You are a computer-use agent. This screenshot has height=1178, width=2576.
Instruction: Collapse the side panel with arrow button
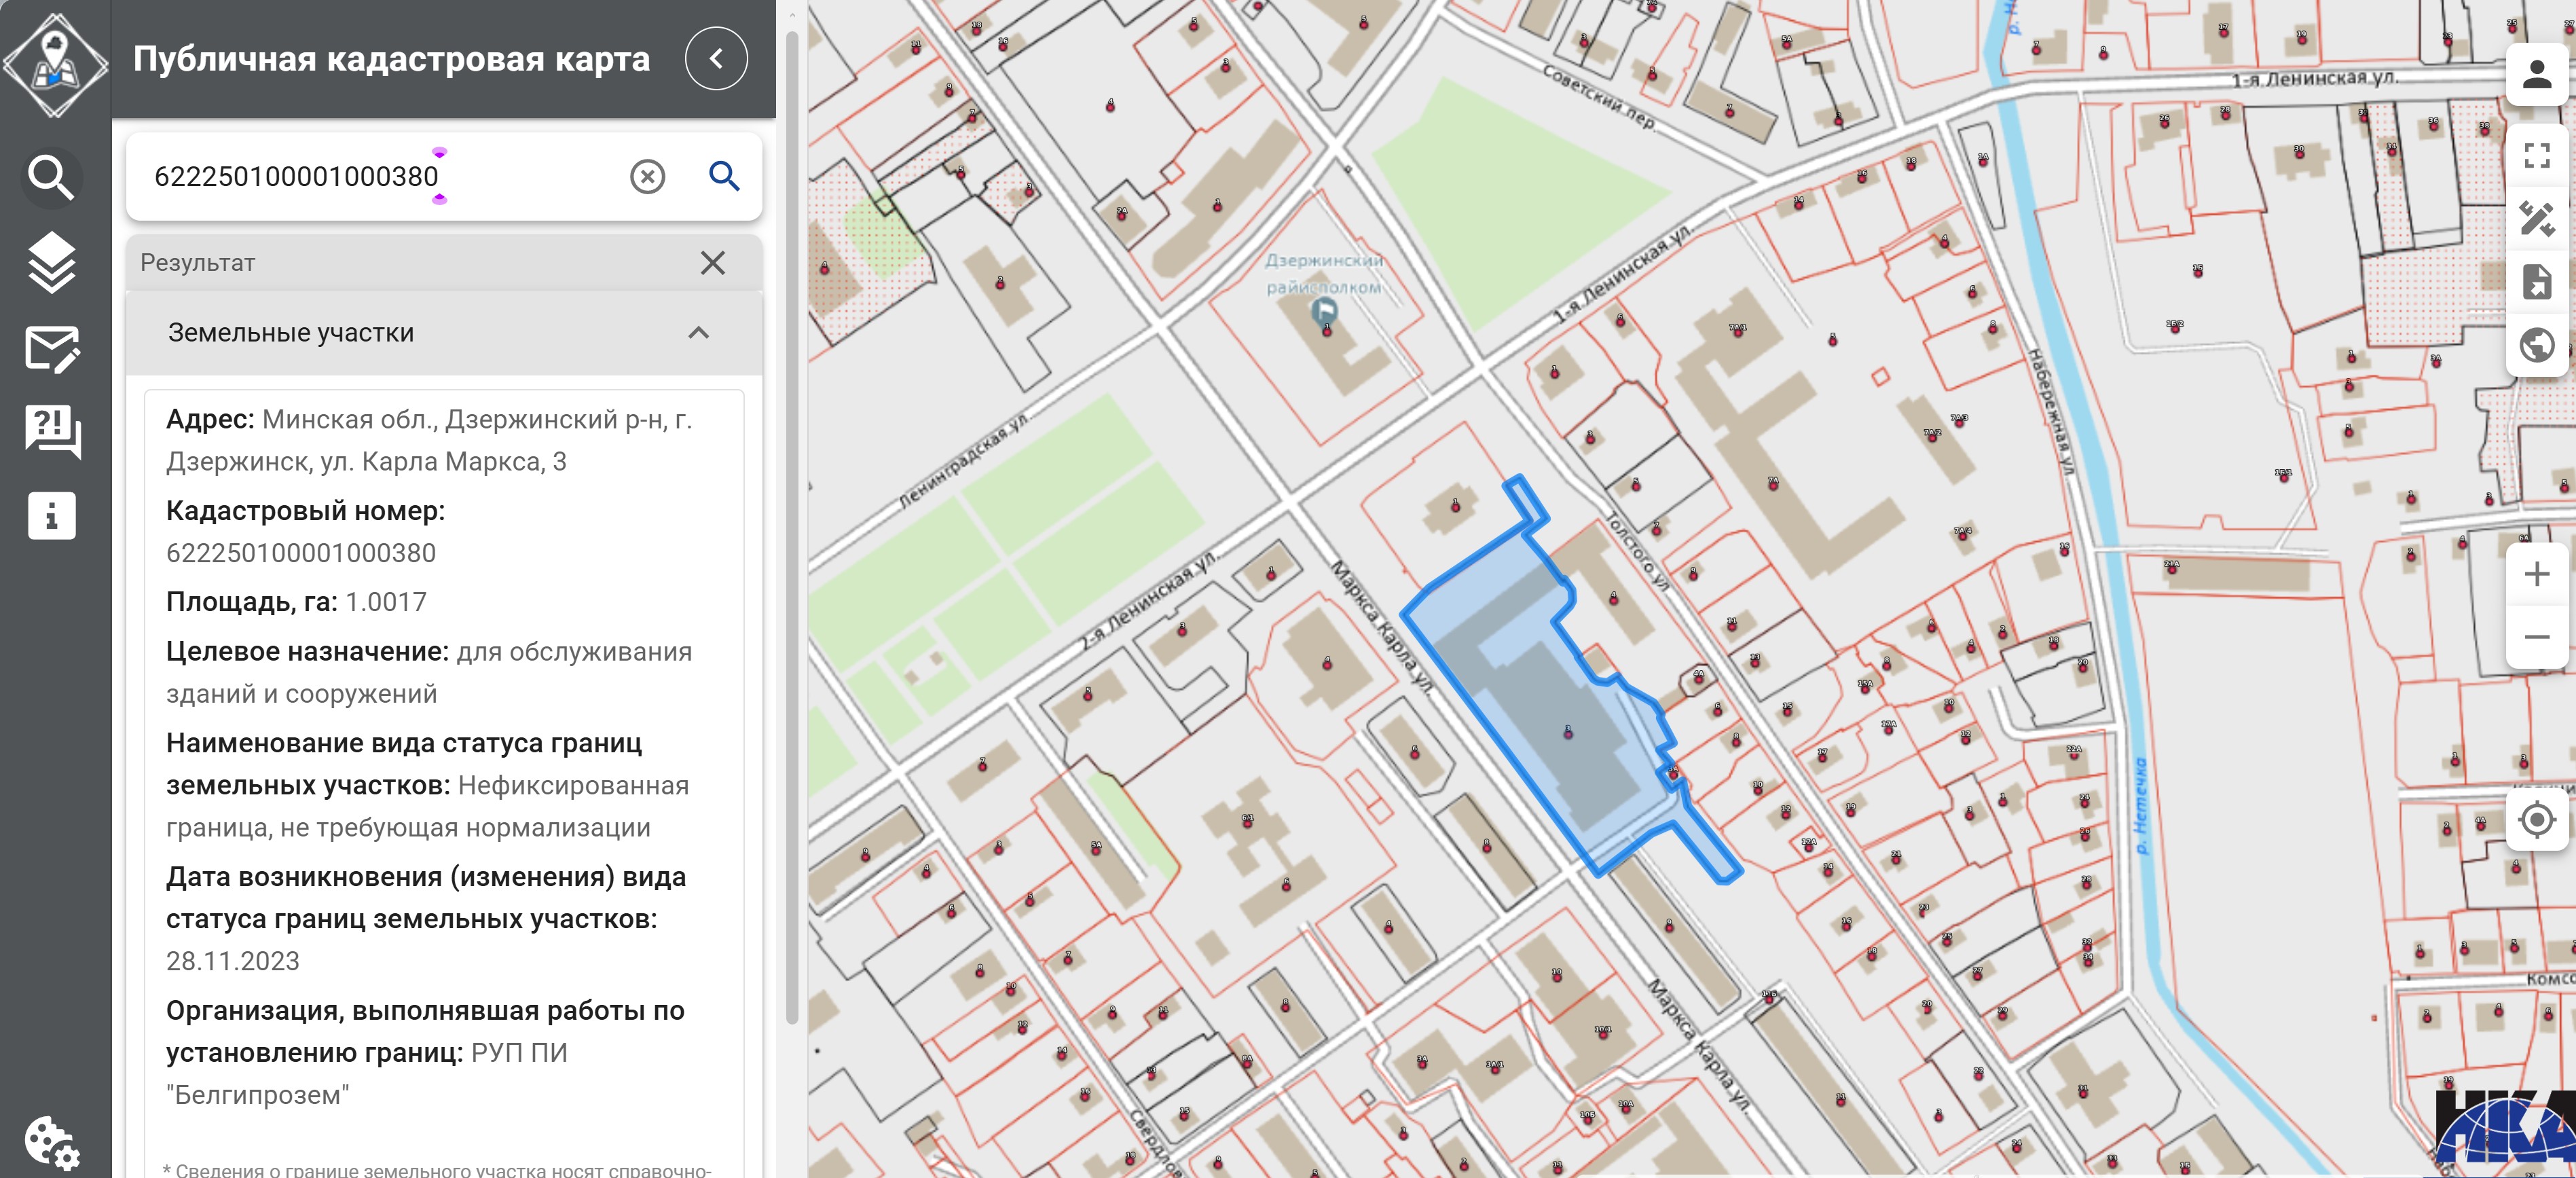point(716,59)
